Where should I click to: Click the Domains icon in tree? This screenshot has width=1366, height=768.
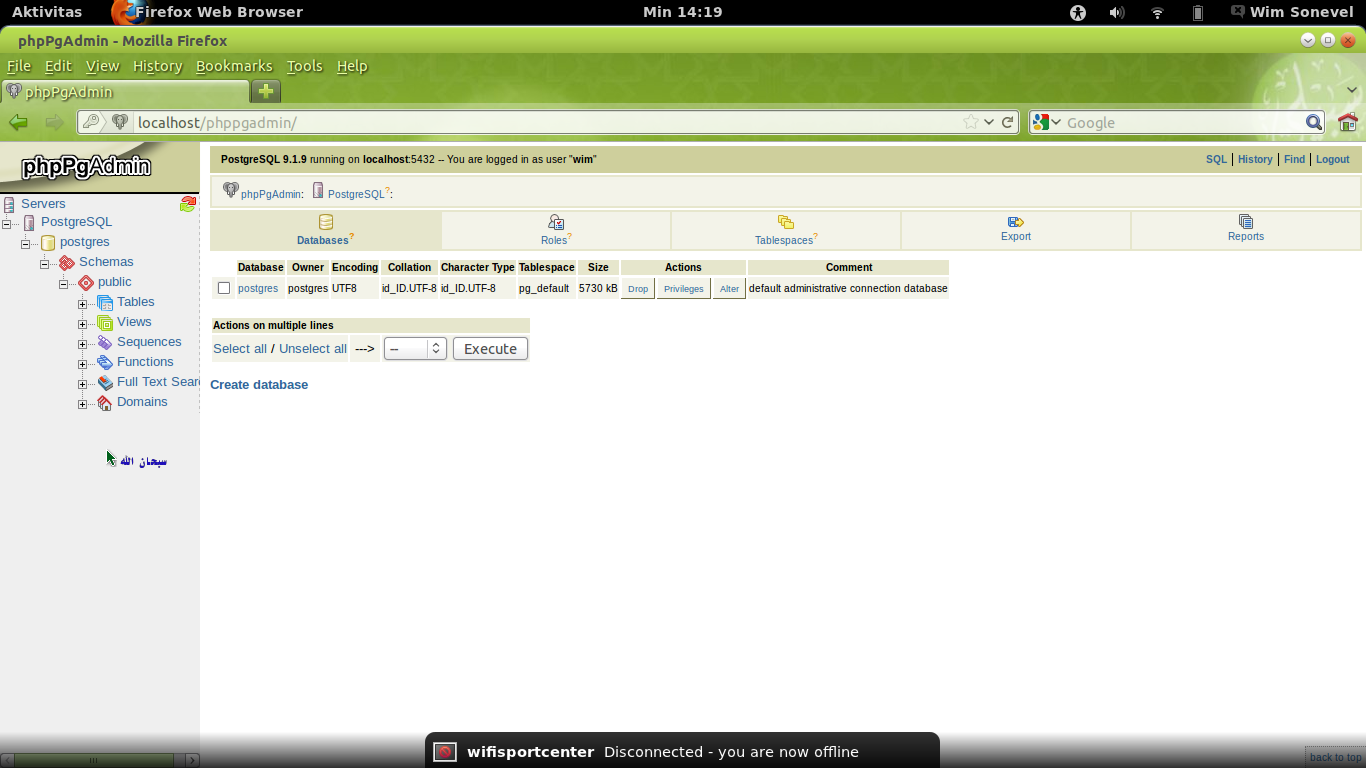tap(105, 402)
